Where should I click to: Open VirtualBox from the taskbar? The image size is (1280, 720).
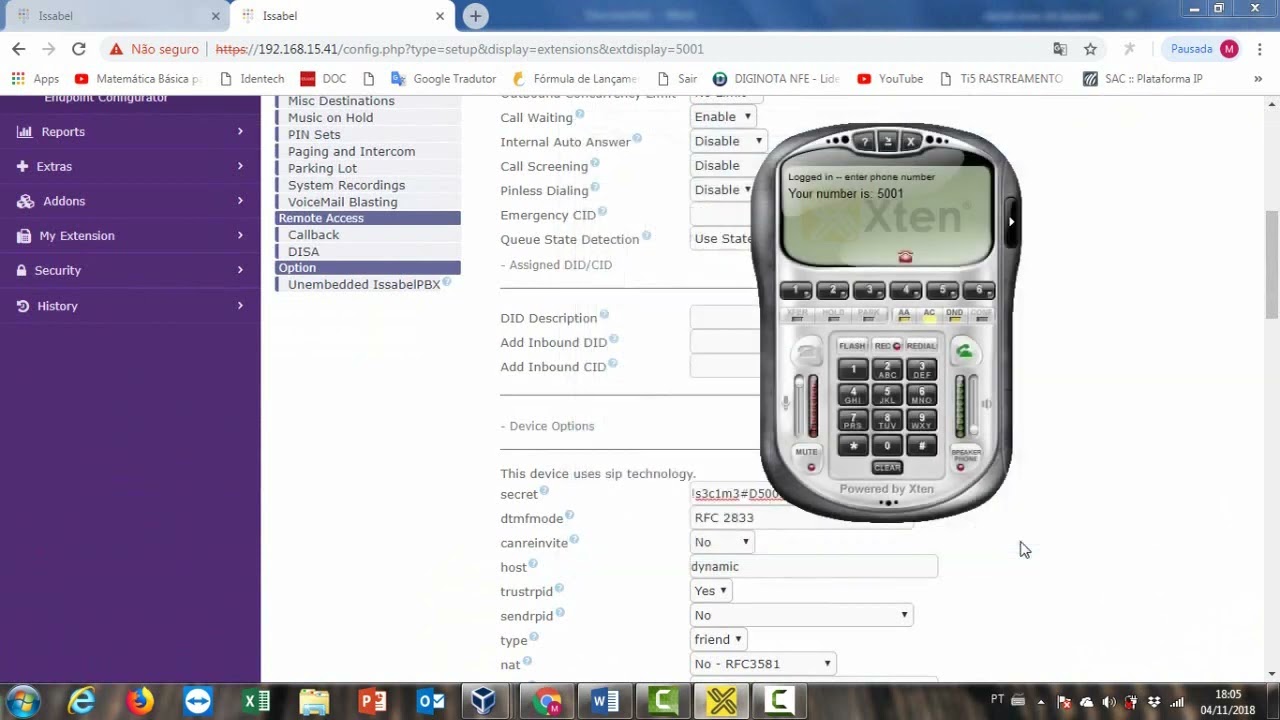pyautogui.click(x=484, y=701)
